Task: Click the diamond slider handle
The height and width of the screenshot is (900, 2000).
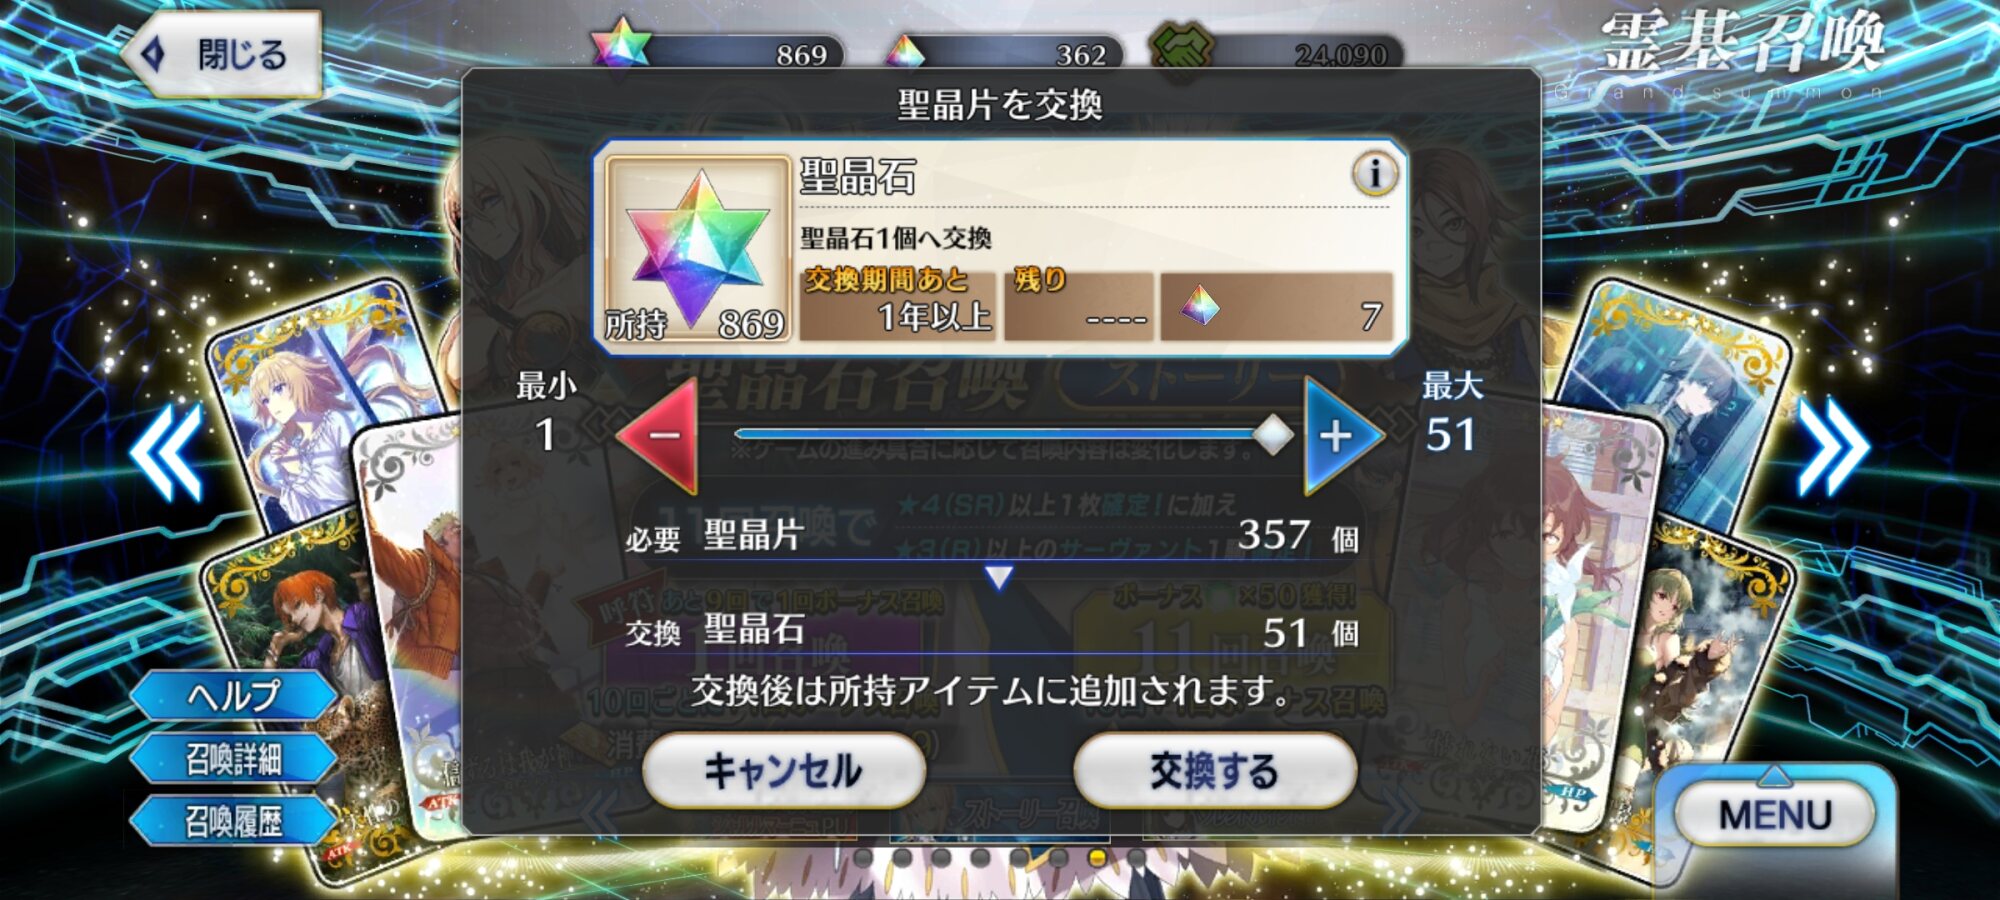Action: (1272, 435)
